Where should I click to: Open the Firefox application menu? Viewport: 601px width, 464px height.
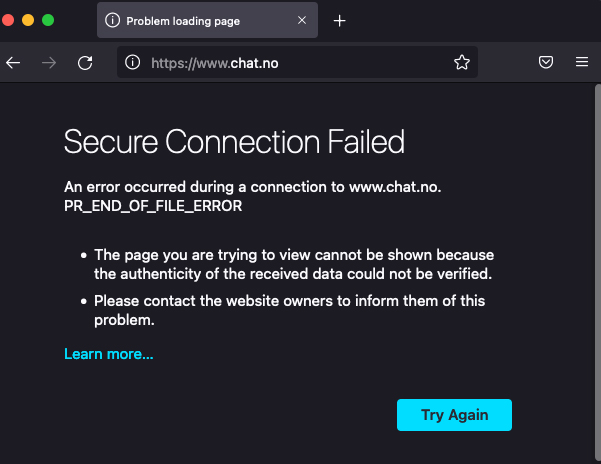click(x=581, y=62)
